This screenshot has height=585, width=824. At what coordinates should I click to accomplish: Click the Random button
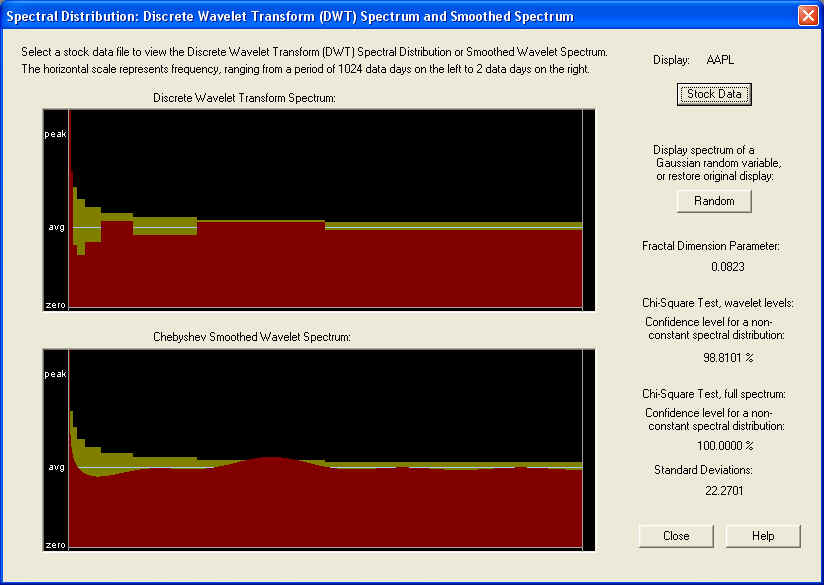coord(714,201)
